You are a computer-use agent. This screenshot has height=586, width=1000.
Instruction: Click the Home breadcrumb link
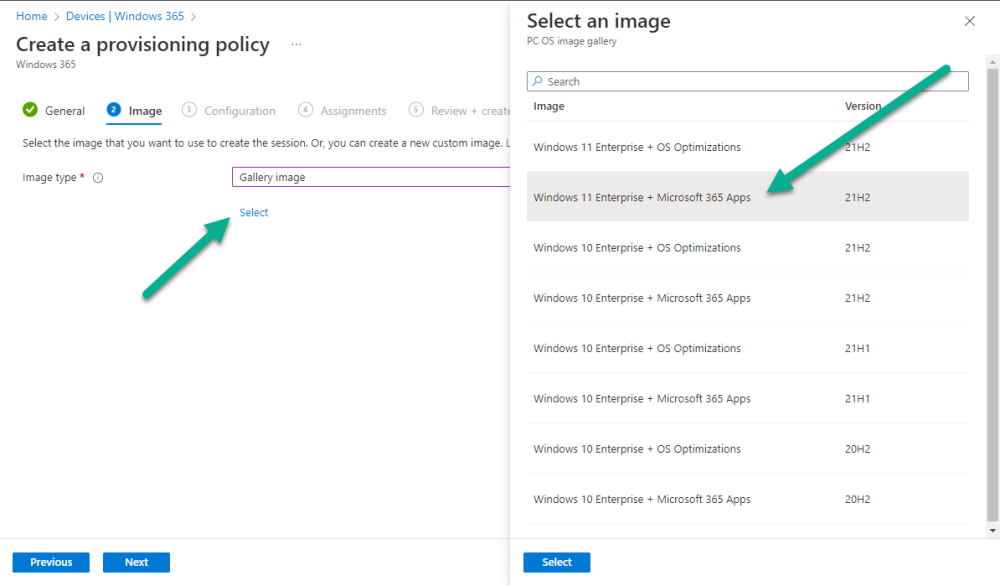31,16
